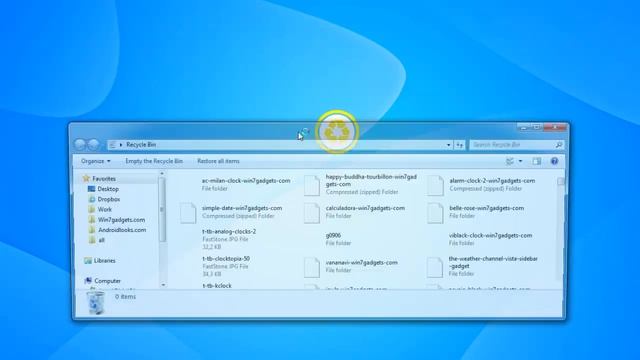
Task: Select Desktop in the Favorites list
Action: (108, 189)
